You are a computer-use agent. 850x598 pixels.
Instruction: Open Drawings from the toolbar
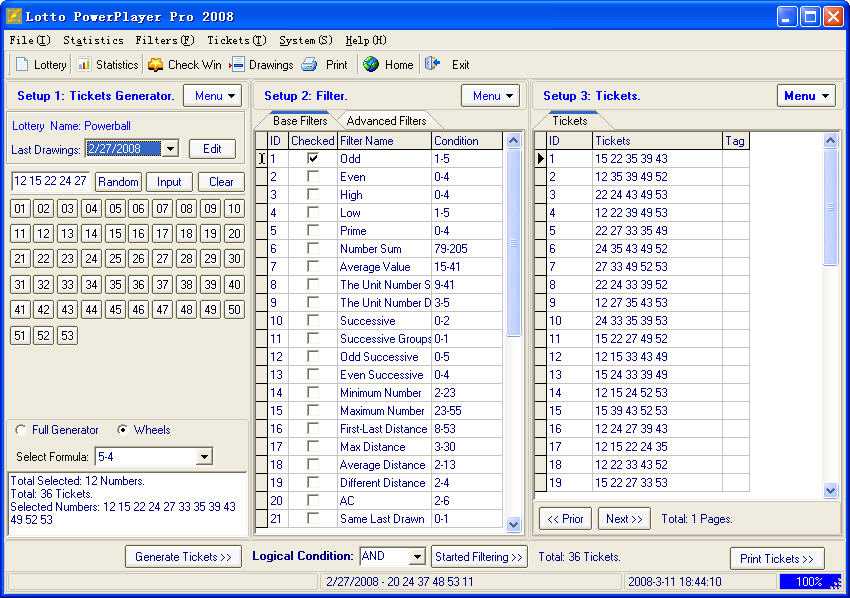[x=238, y=64]
